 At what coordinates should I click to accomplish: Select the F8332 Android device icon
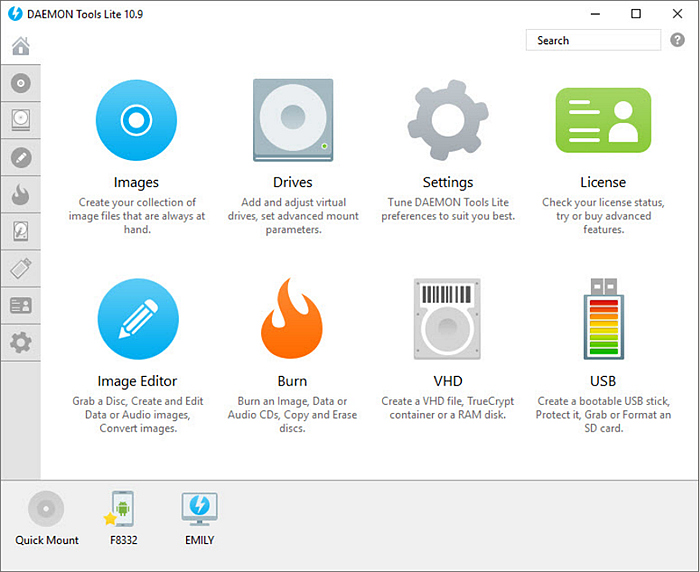click(120, 509)
